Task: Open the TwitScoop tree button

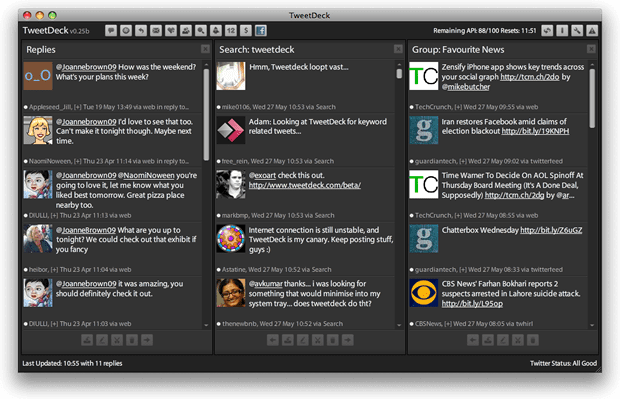Action: 216,30
